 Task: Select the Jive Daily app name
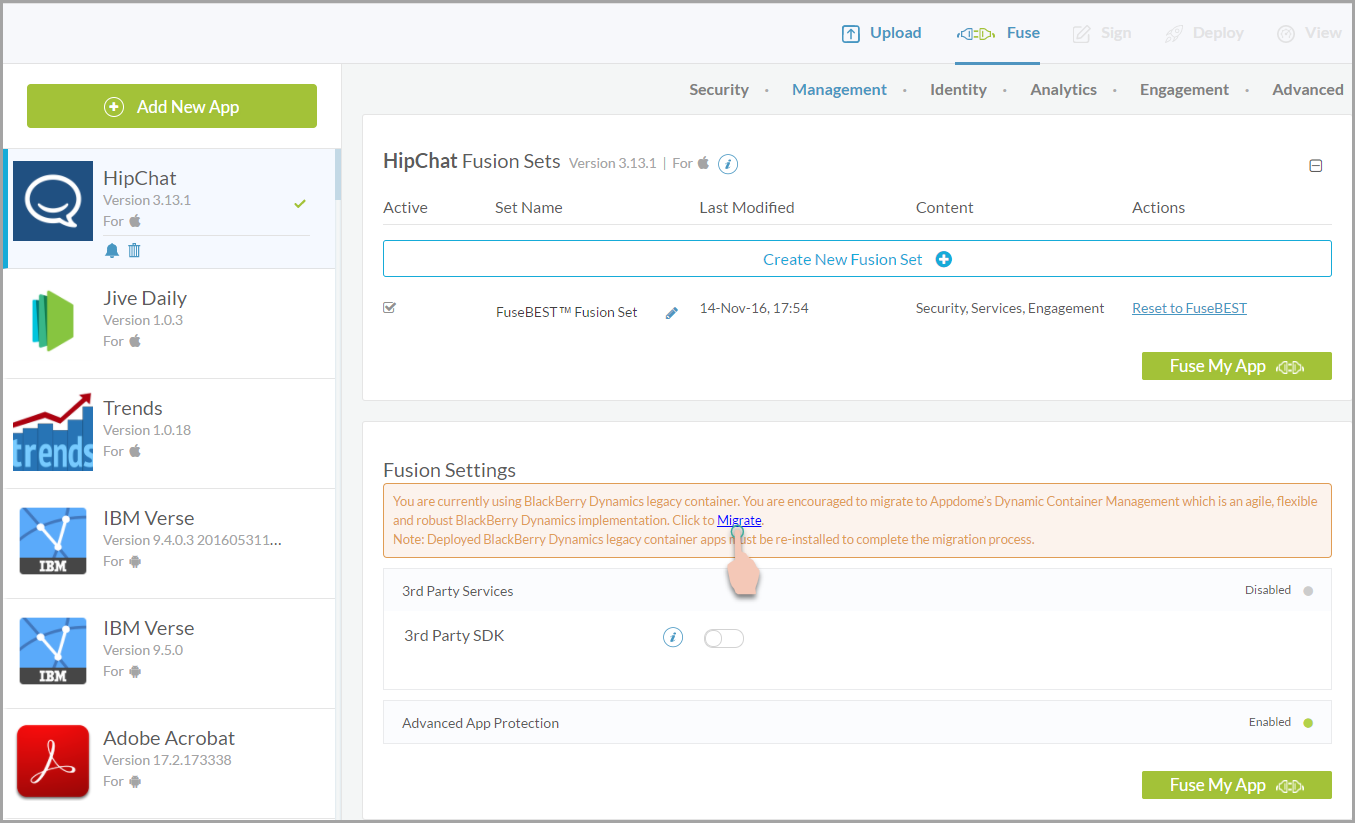pyautogui.click(x=145, y=298)
